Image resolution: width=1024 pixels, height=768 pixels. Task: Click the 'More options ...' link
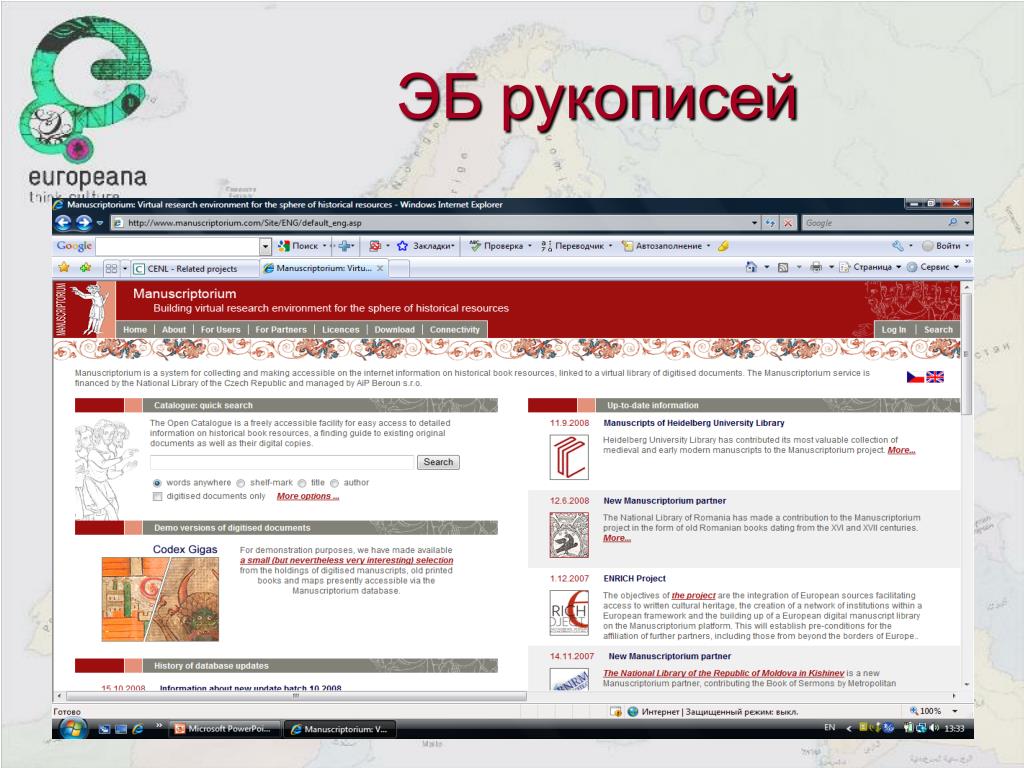(x=308, y=496)
